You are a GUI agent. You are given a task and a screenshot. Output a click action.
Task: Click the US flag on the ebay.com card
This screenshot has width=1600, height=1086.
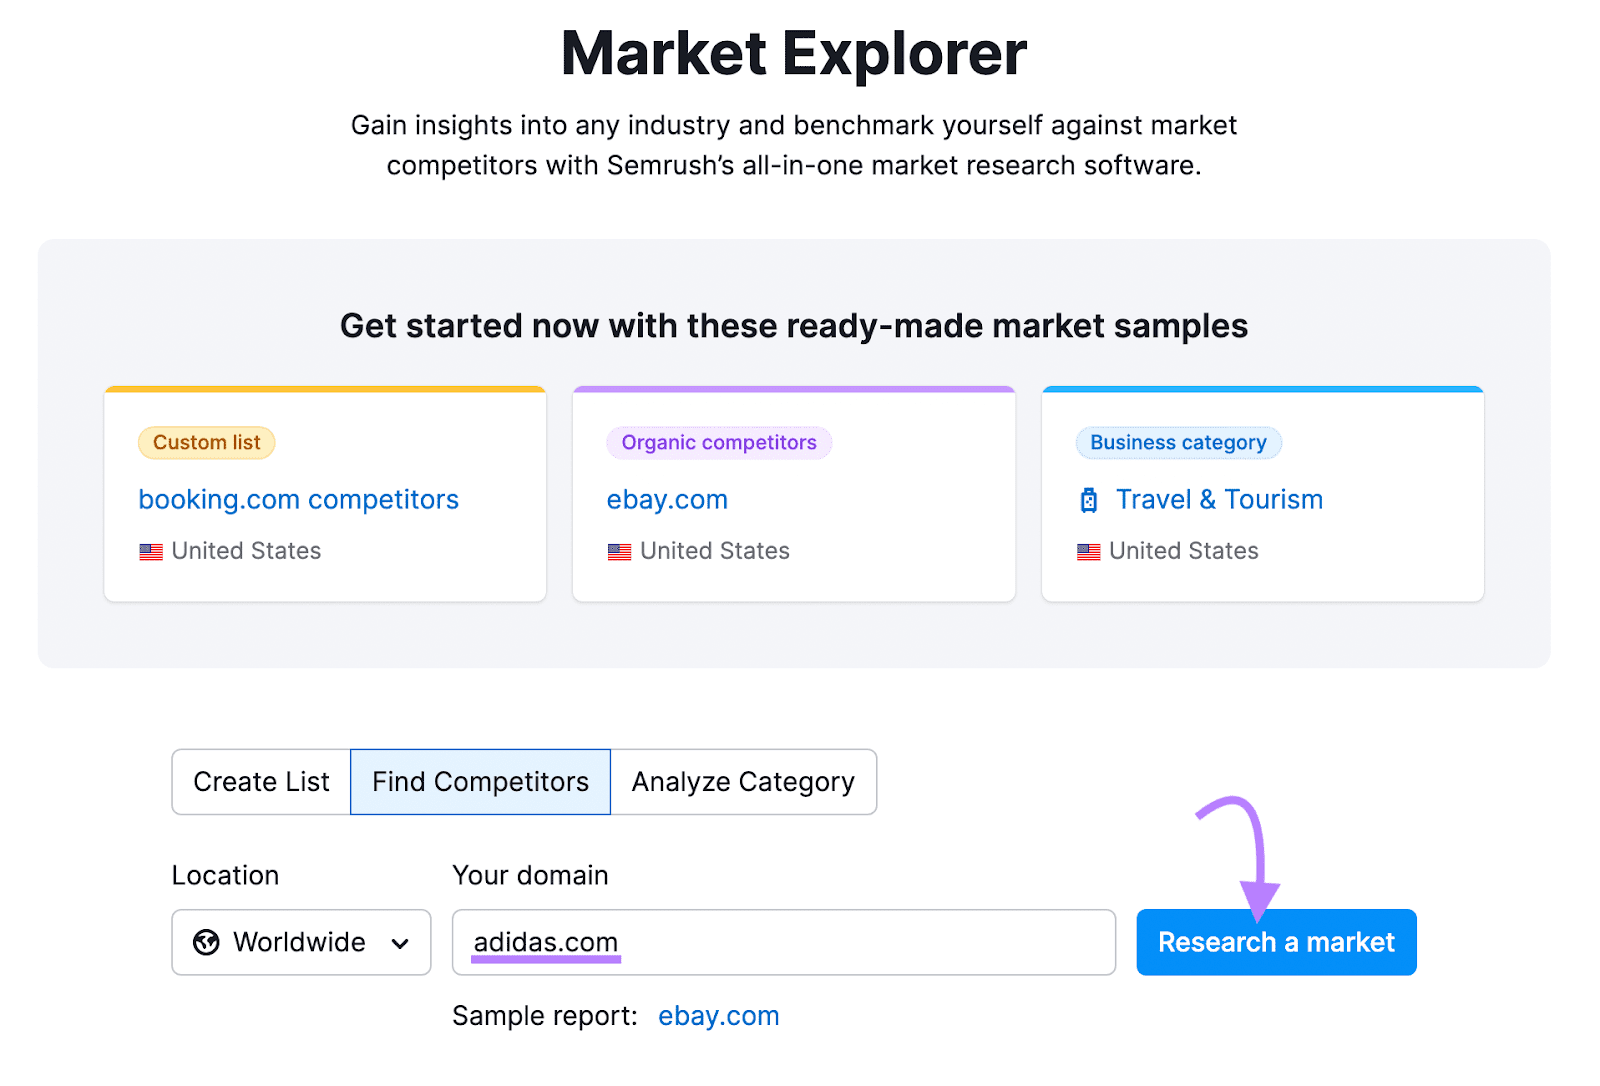(x=620, y=551)
